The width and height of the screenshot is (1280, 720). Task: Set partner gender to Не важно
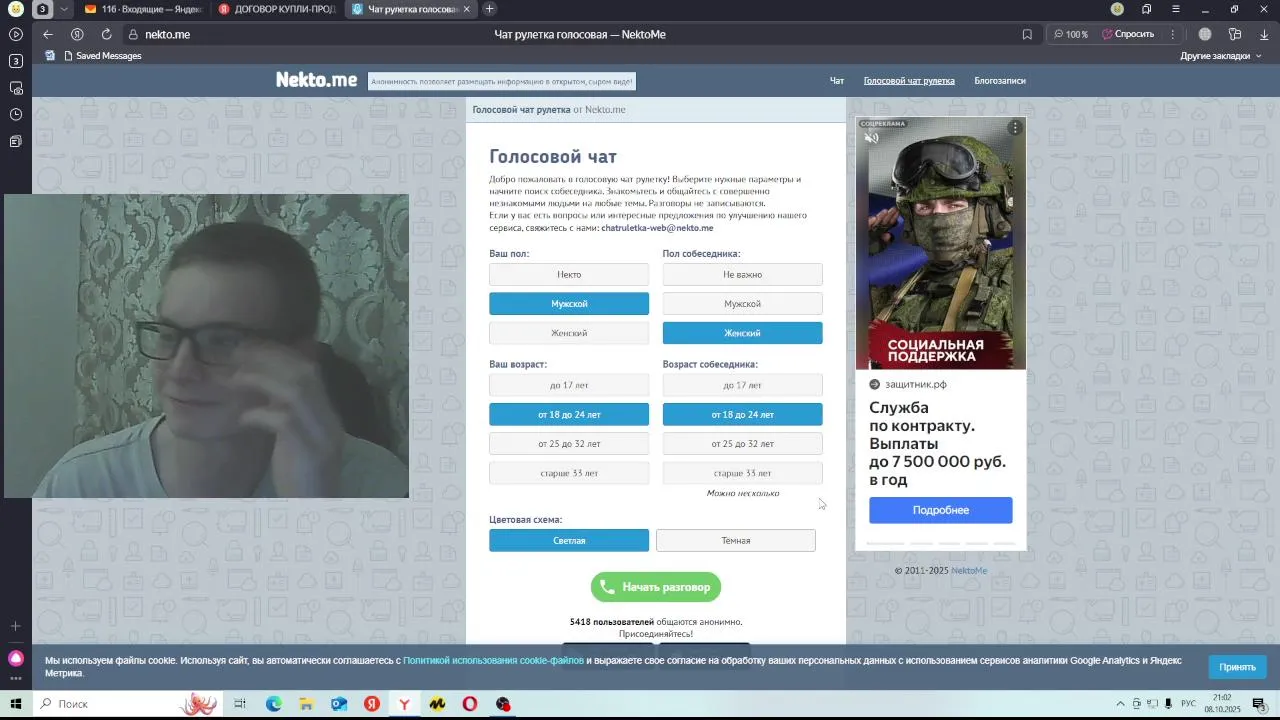[742, 274]
